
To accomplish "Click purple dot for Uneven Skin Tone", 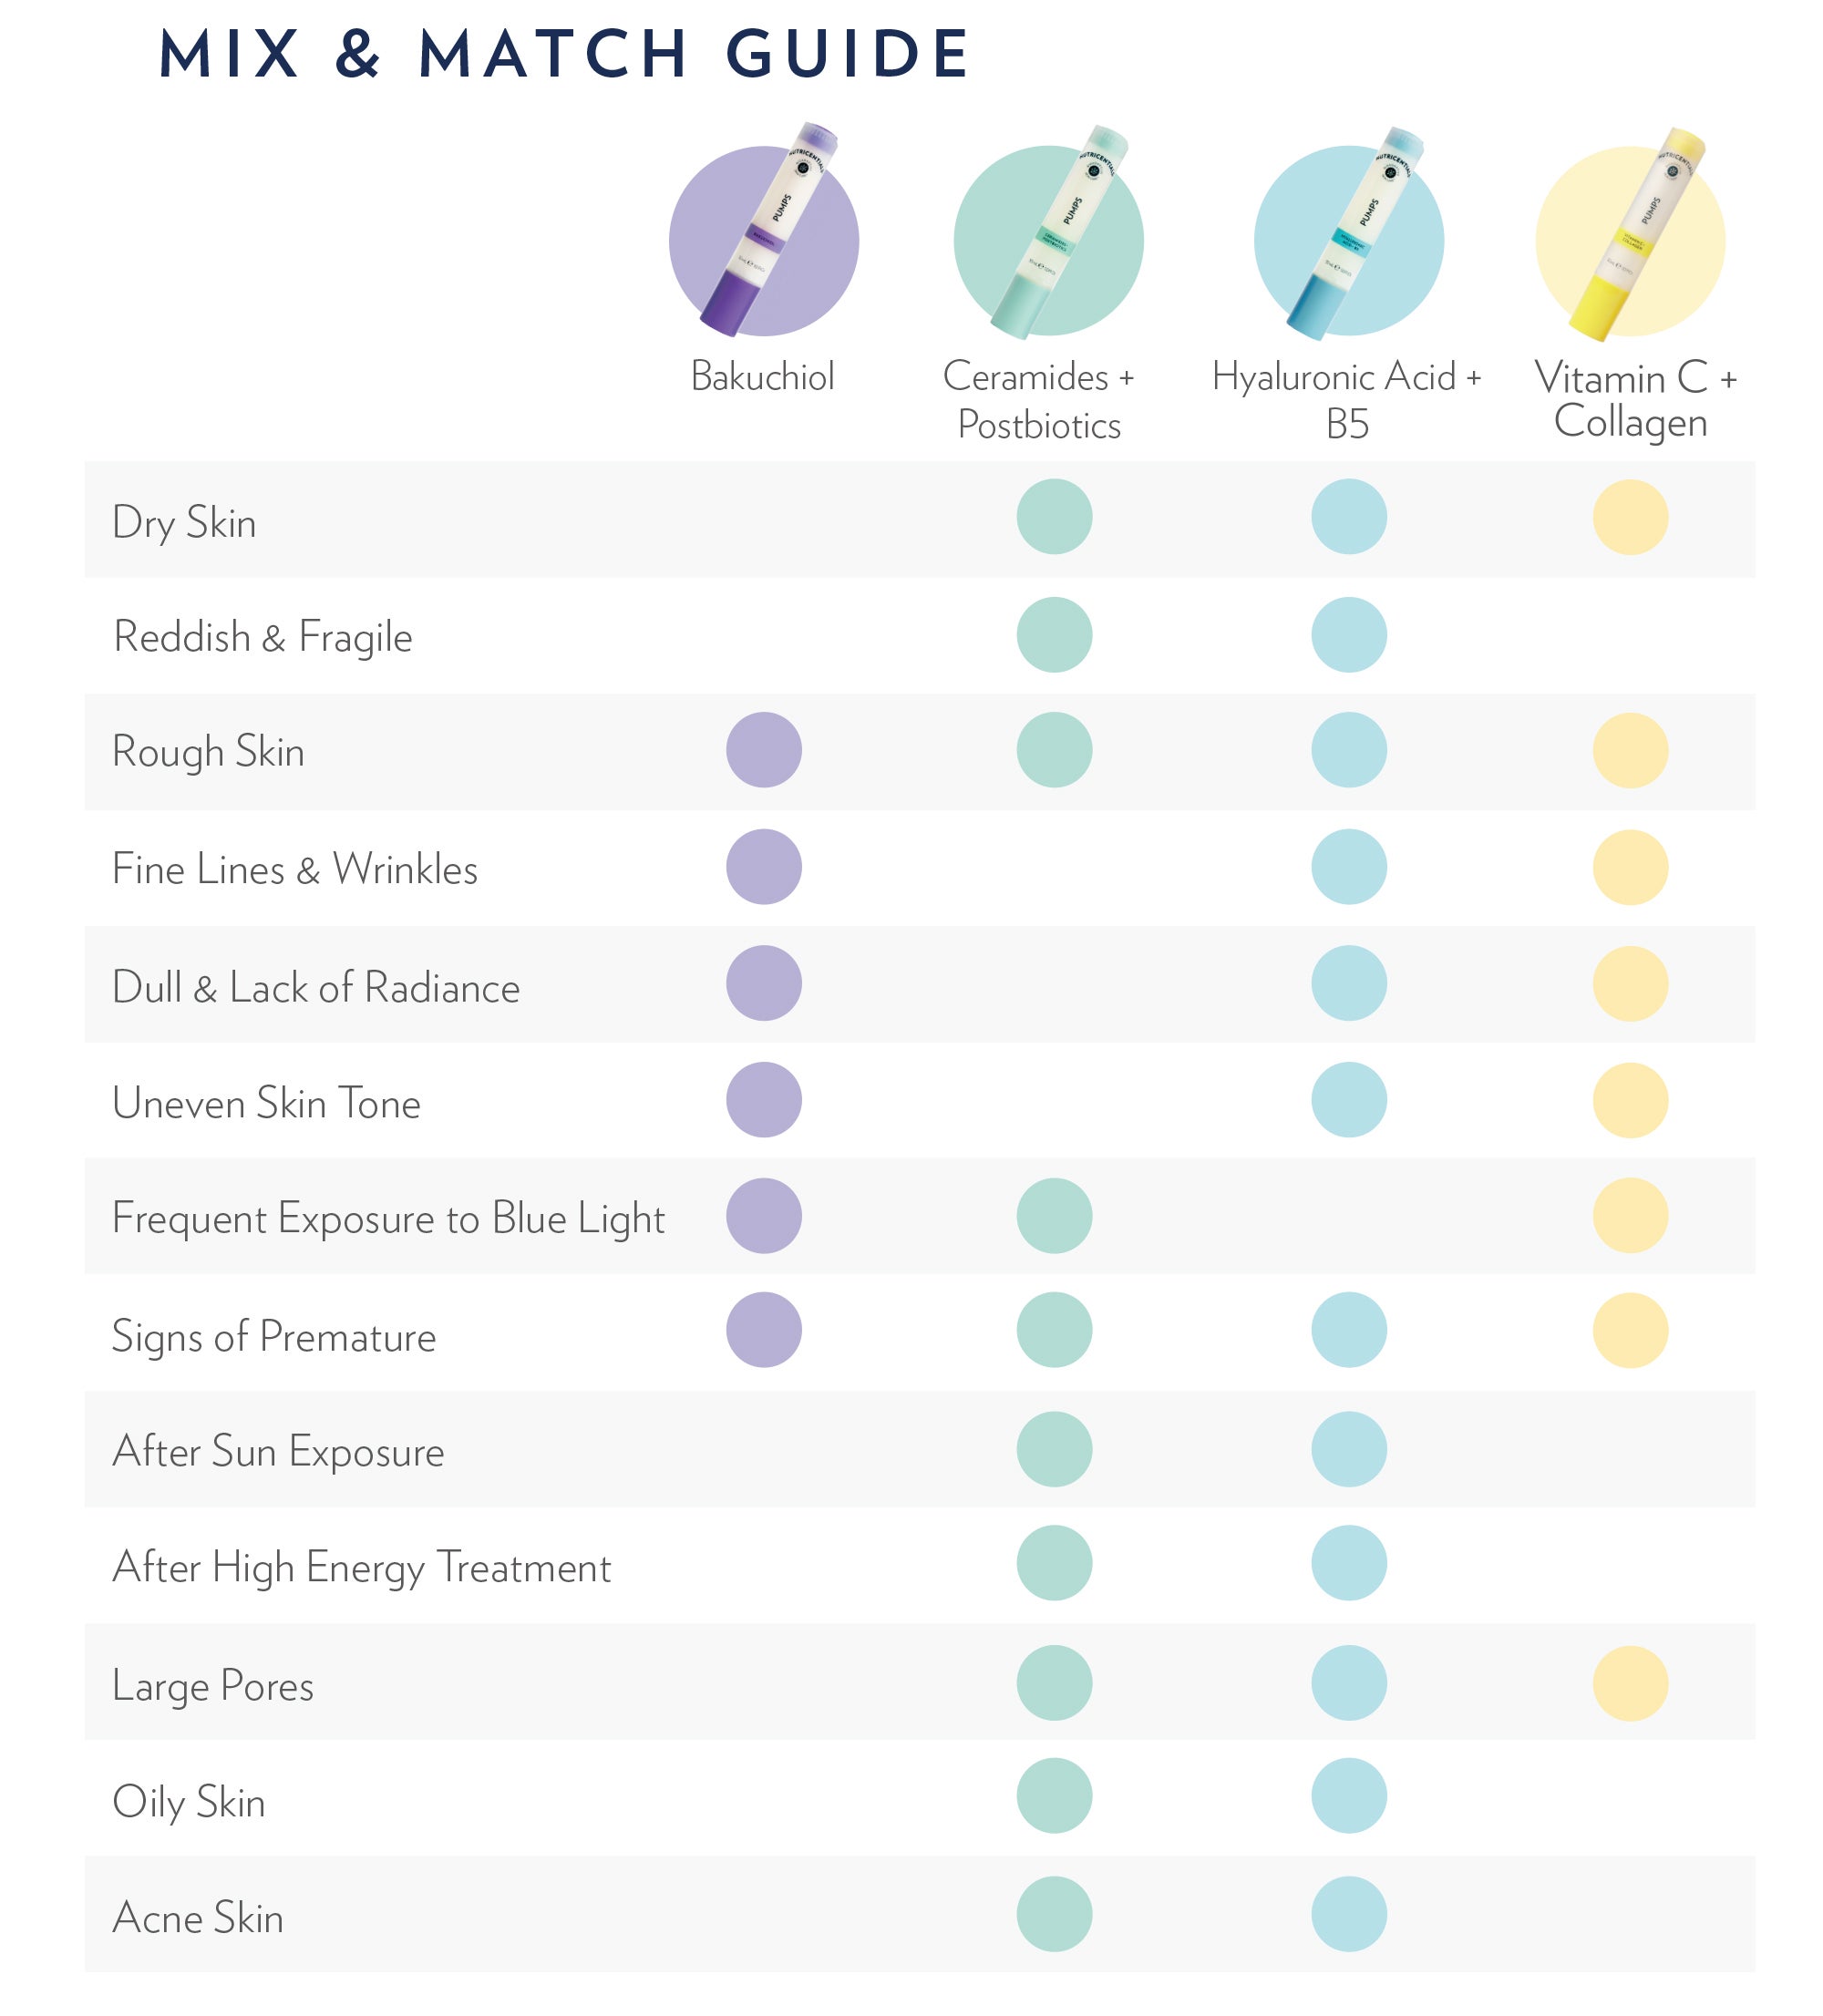I will pos(764,1101).
